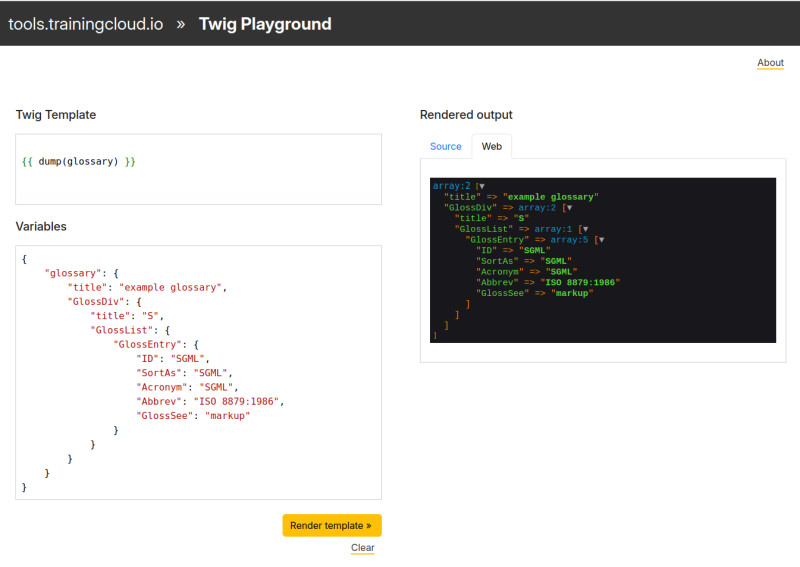
Task: Select the Web output tab
Action: tap(491, 146)
